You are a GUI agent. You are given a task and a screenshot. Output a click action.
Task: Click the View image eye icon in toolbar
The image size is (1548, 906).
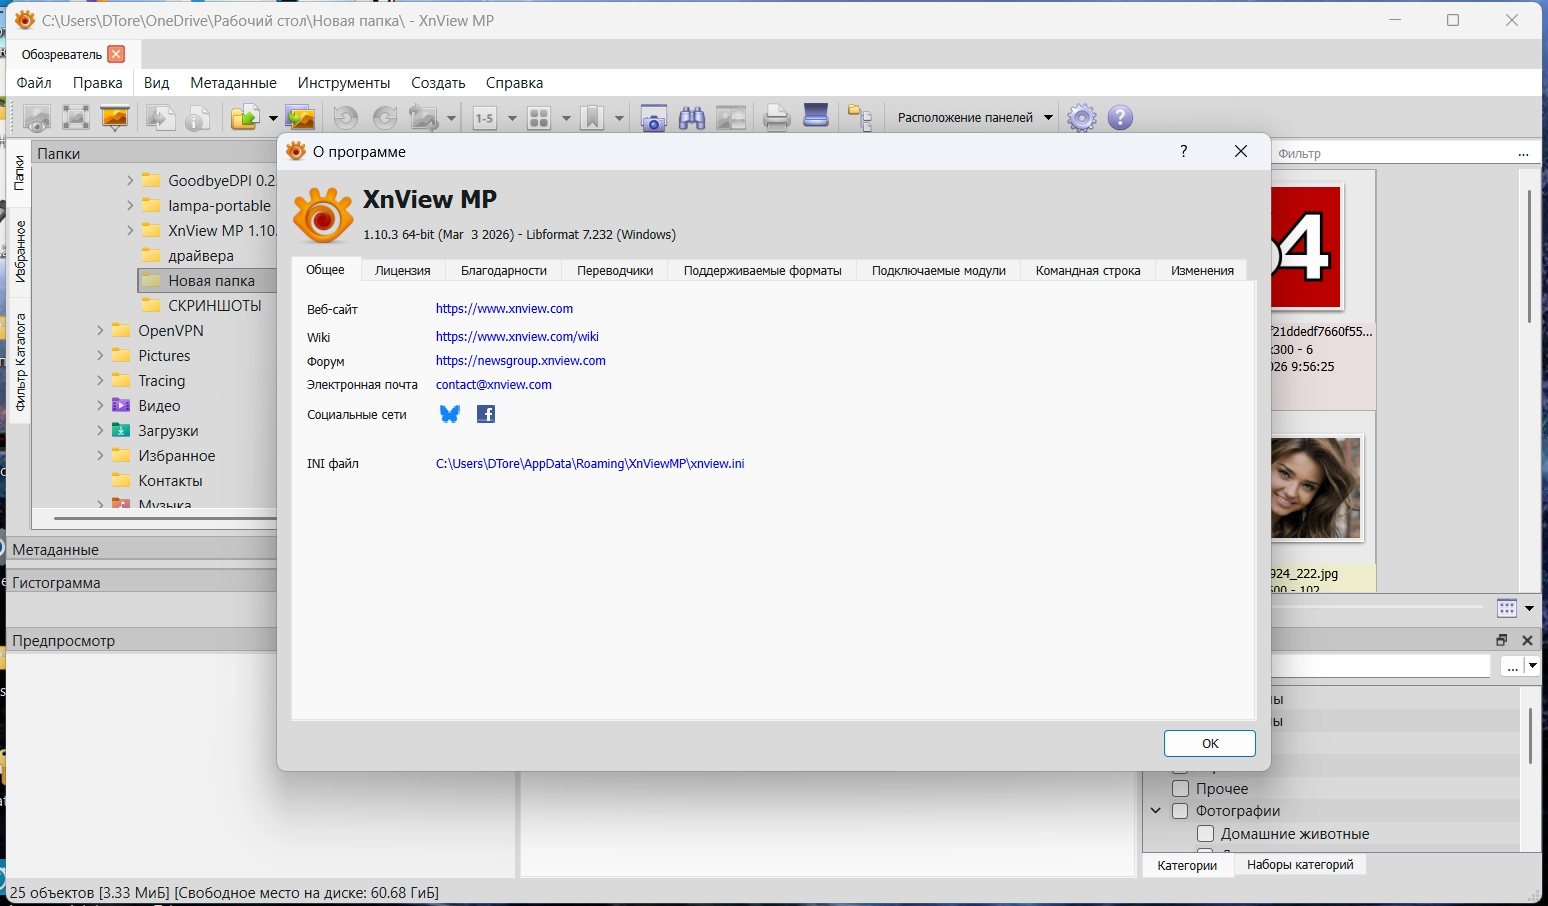pos(37,118)
